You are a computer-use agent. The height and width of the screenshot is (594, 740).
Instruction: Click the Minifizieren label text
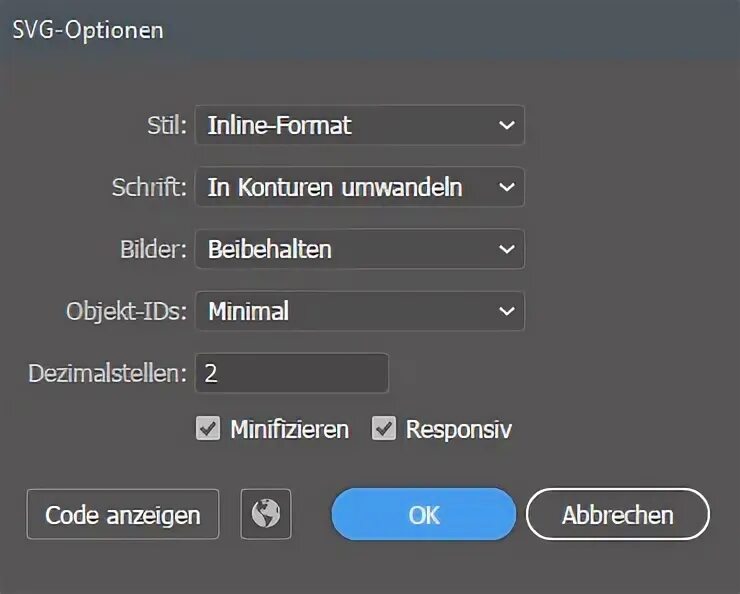pos(289,430)
